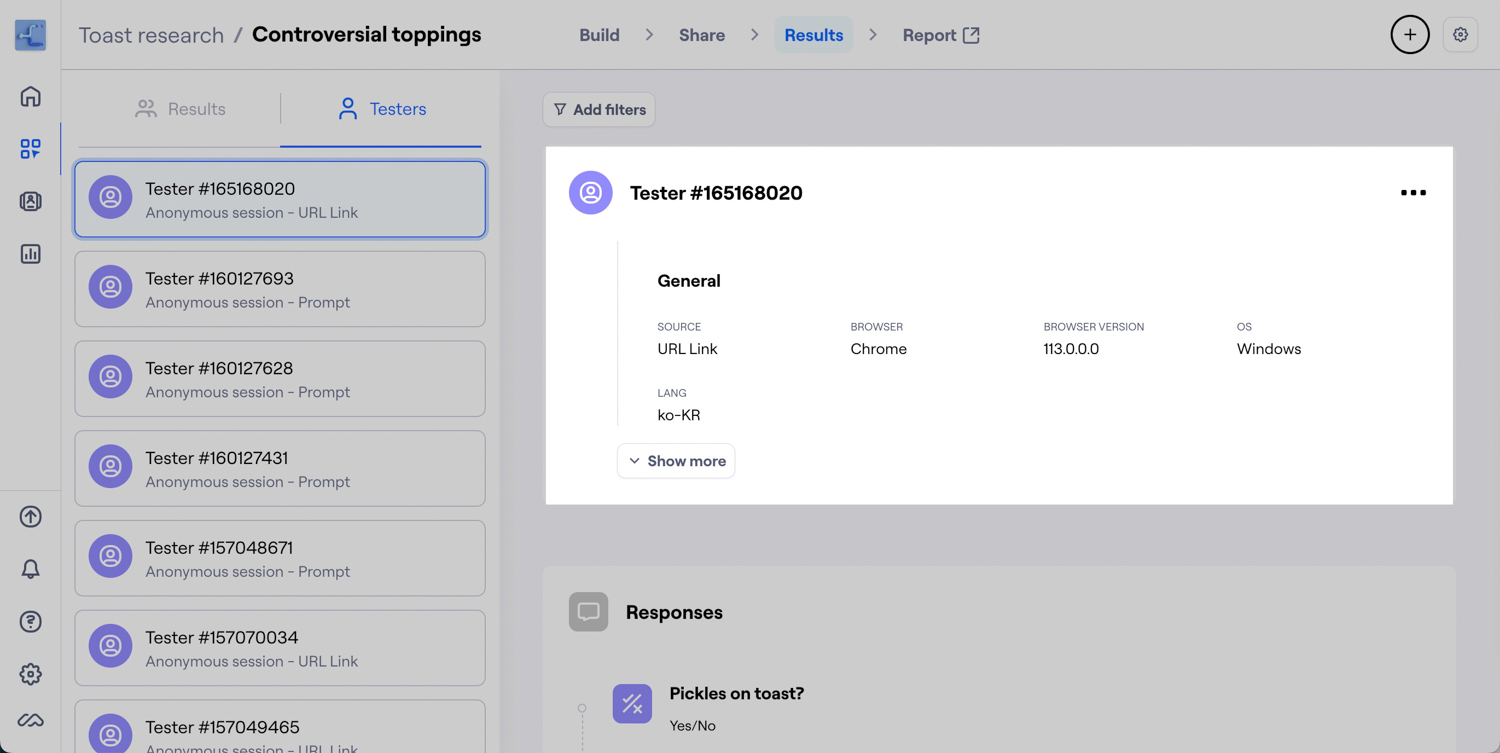Open the analytics chart icon in sidebar
Viewport: 1500px width, 753px height.
click(30, 254)
